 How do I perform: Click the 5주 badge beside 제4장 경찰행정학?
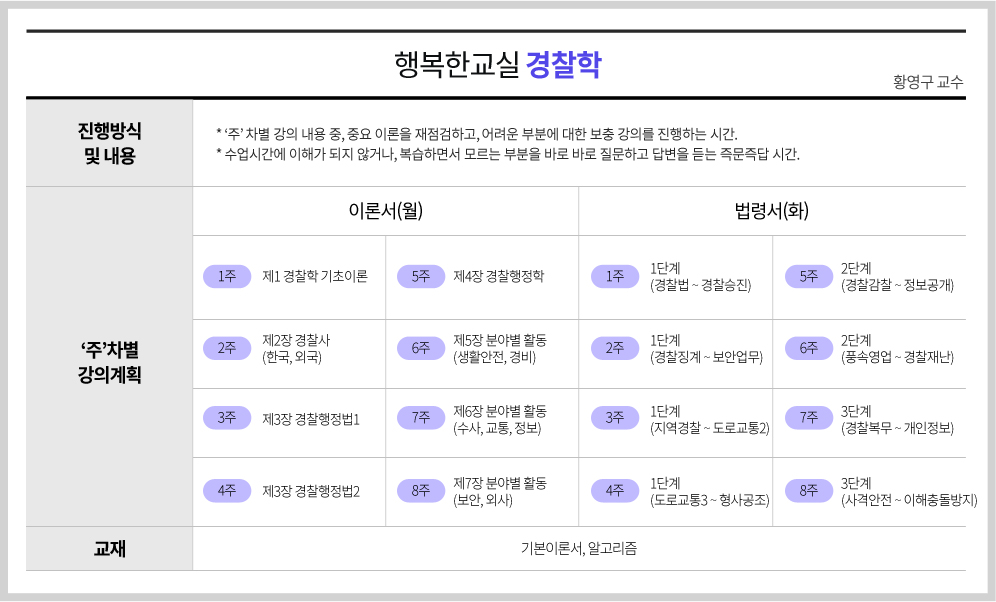coord(421,277)
